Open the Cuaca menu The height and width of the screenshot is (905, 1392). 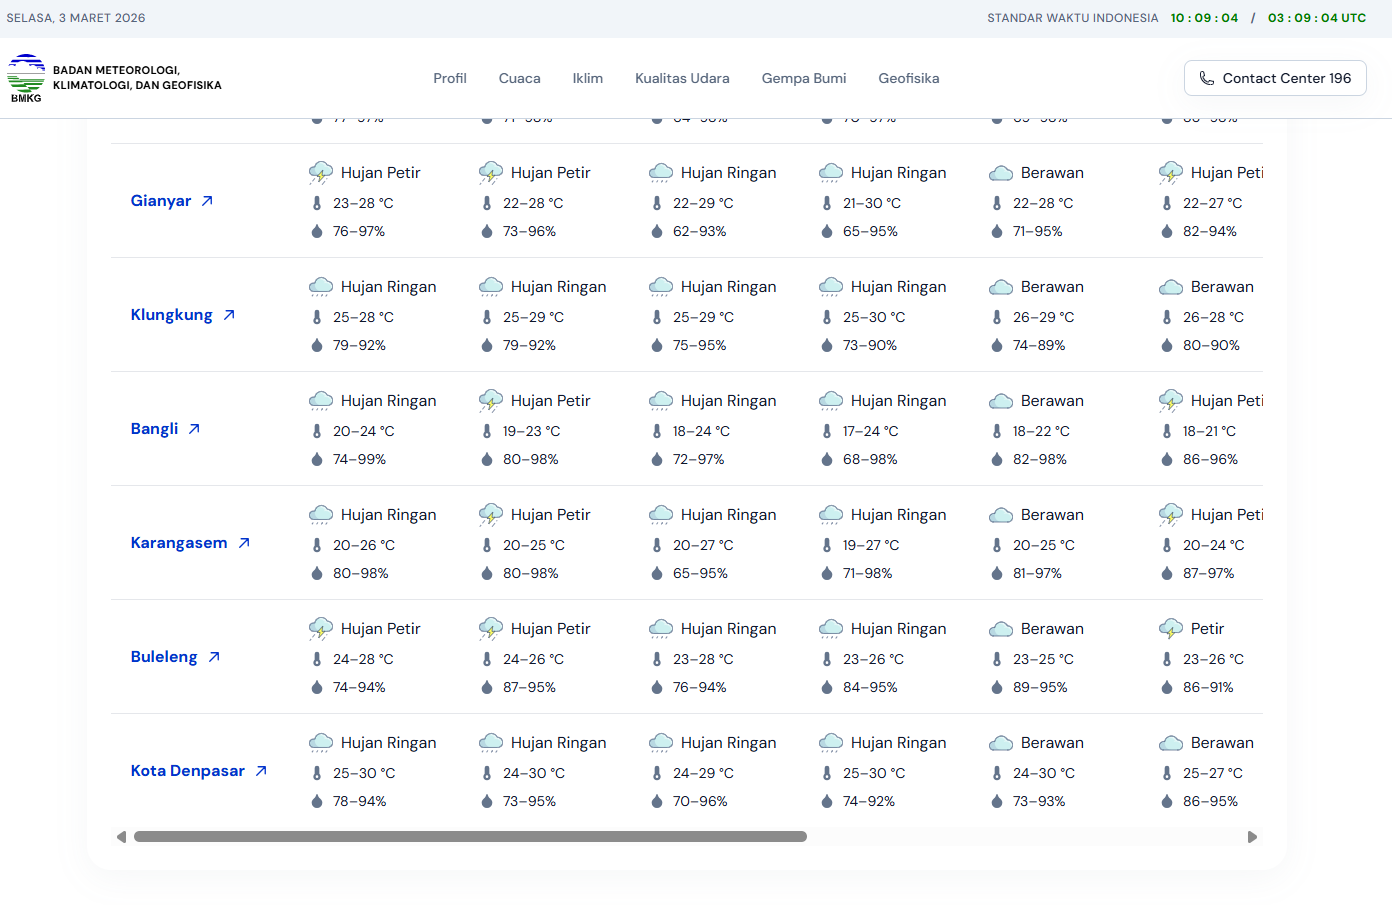[x=519, y=78]
